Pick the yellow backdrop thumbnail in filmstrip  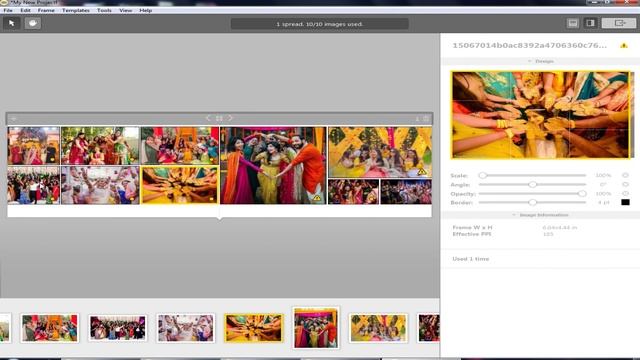[x=378, y=328]
